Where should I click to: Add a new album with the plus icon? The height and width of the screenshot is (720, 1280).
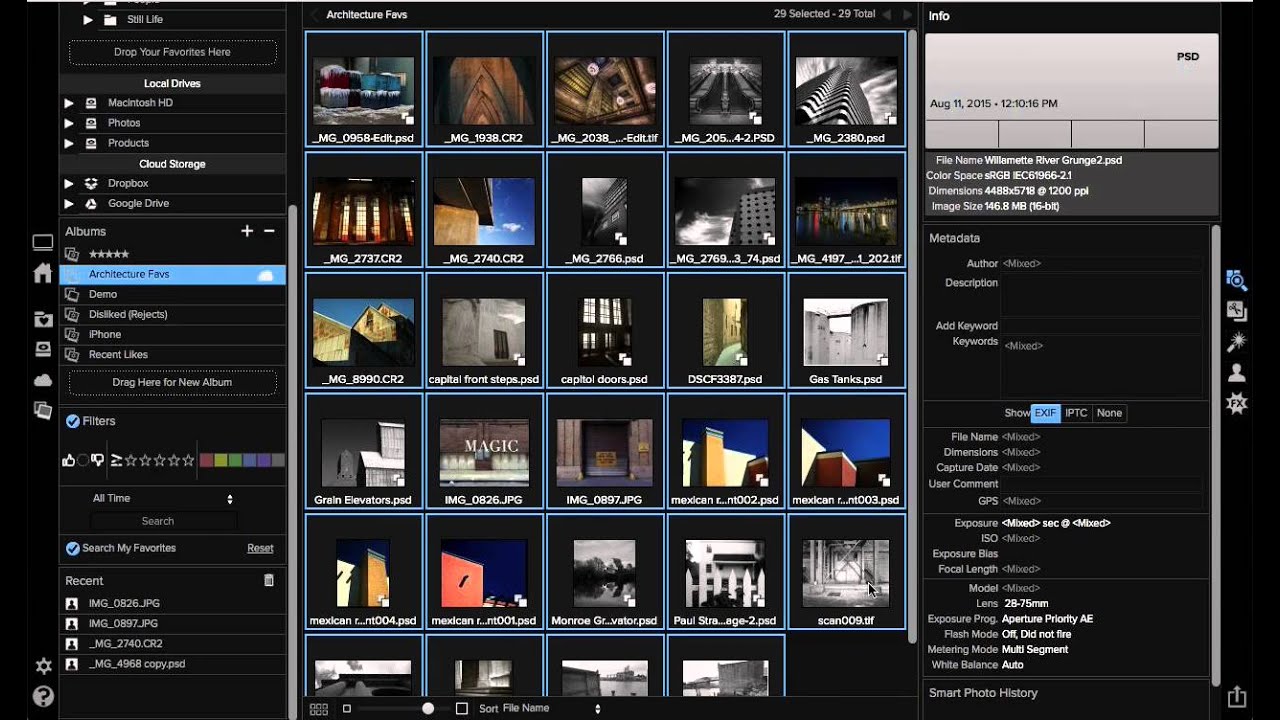pos(247,231)
